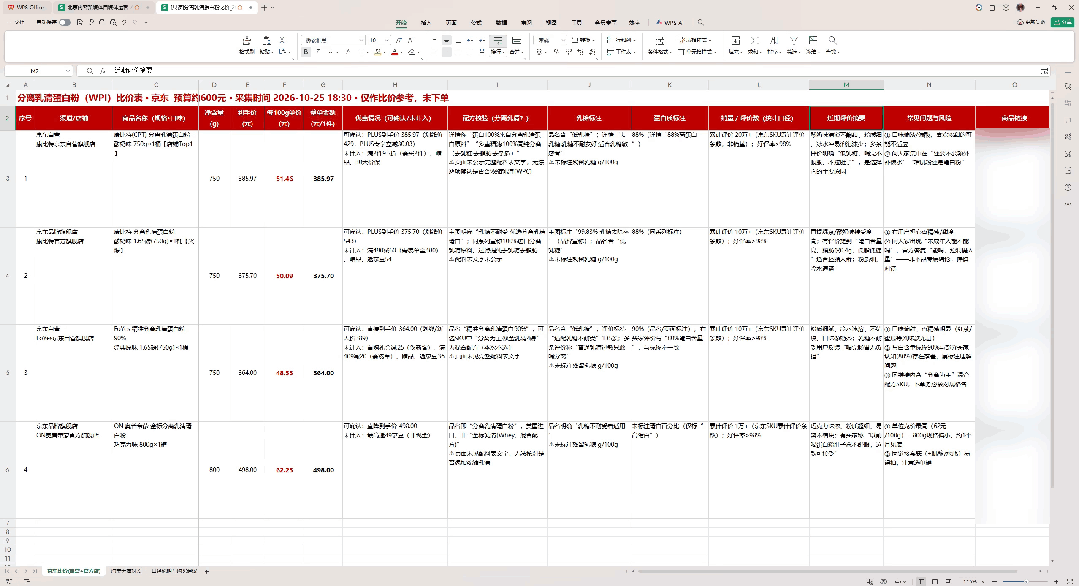Click the price cell 385.97 in row 1
The image size is (1080, 587).
[x=247, y=178]
